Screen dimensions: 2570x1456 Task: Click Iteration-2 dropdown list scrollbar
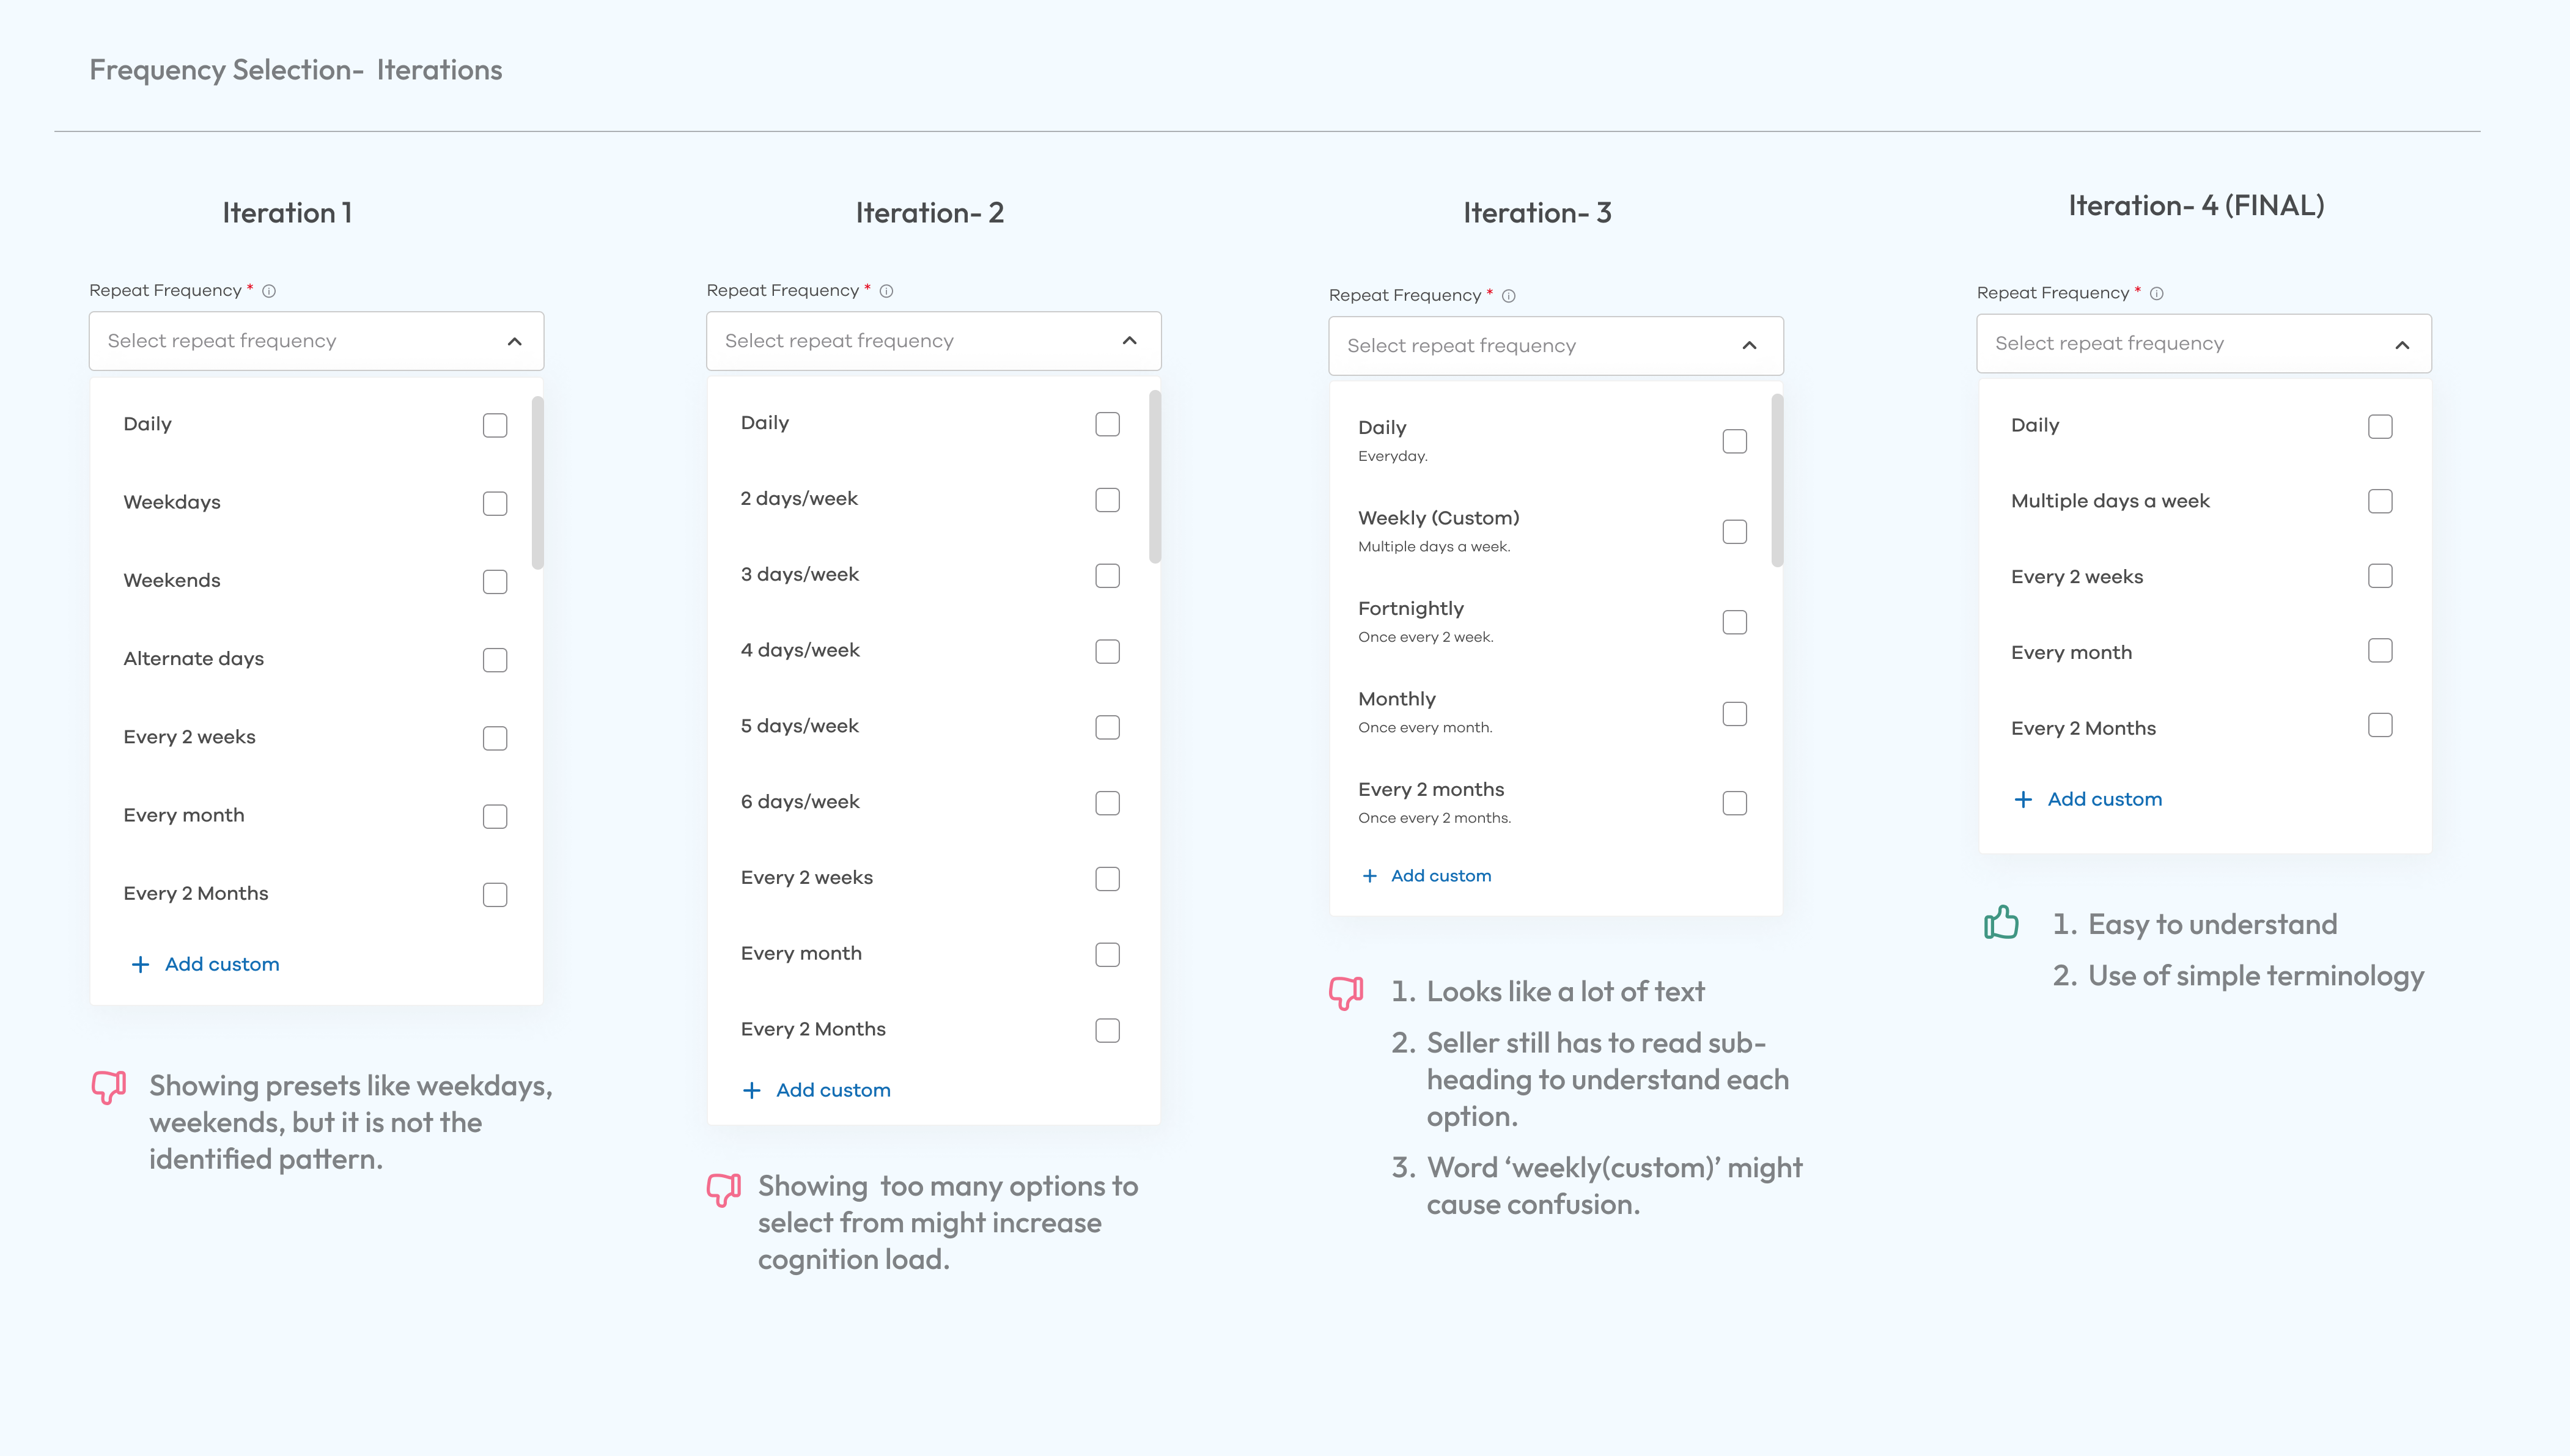click(x=1155, y=477)
